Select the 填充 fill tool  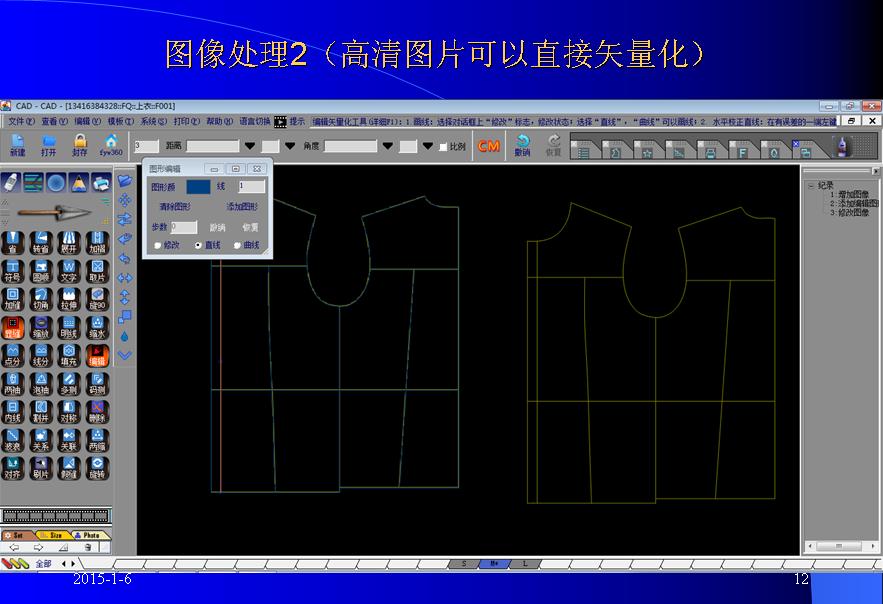(69, 356)
